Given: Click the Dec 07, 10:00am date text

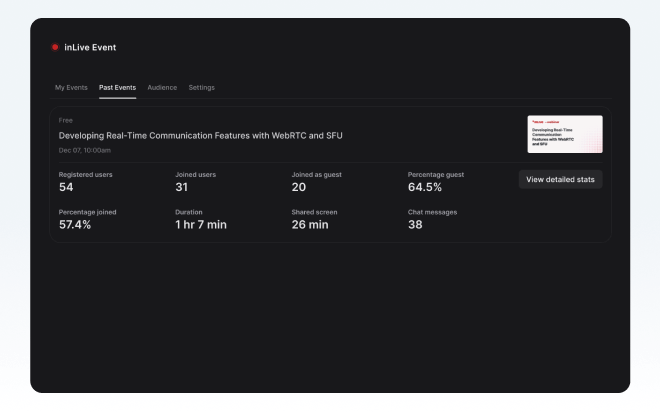Looking at the screenshot, I should point(85,150).
